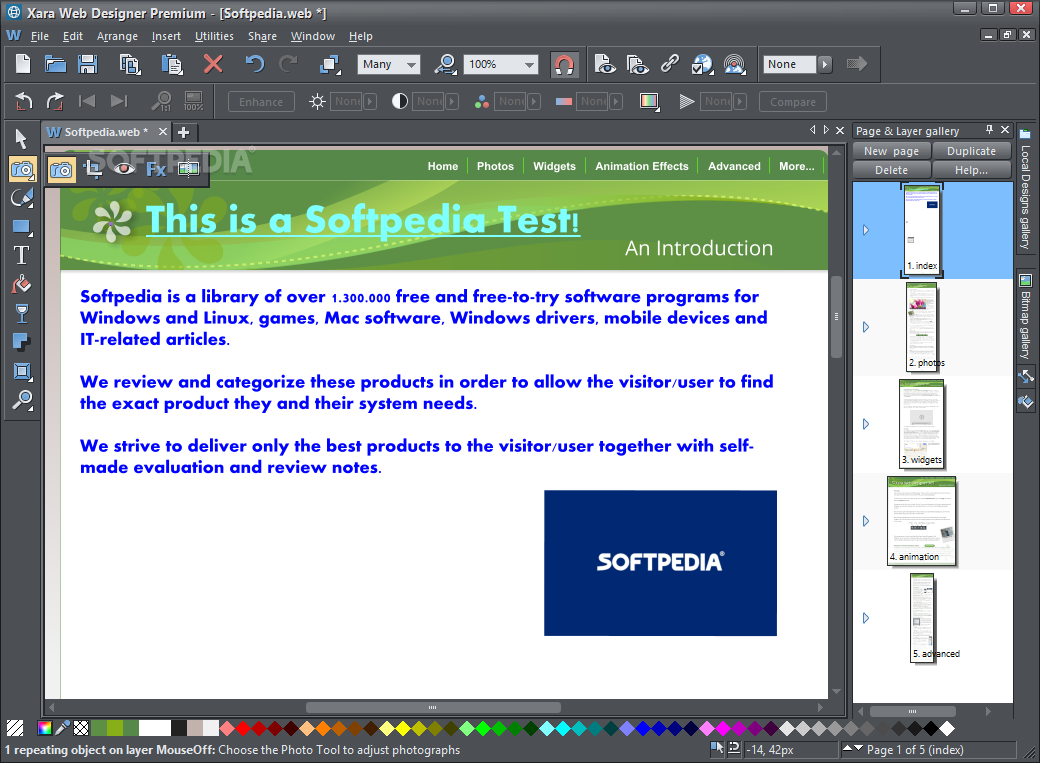Open the brightness None dropdown arrow
This screenshot has height=763, width=1040.
click(x=370, y=102)
